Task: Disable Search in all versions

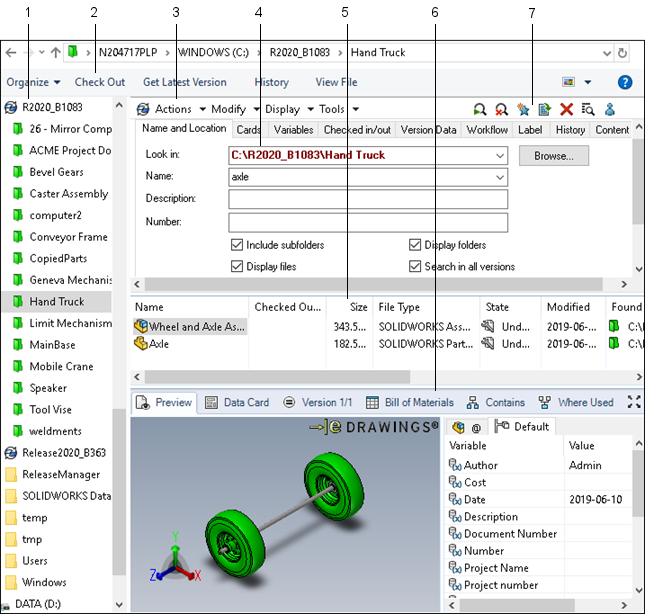Action: 416,267
